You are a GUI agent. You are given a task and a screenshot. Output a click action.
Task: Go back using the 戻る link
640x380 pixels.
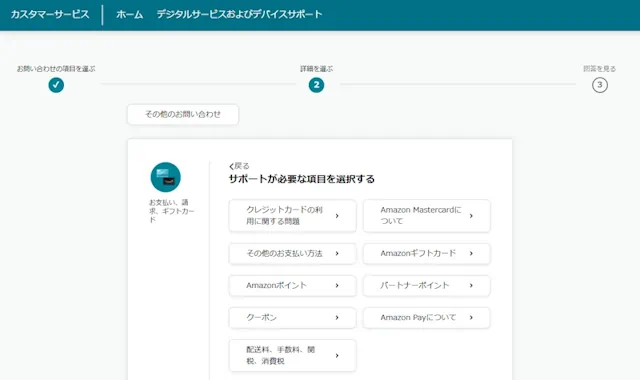(239, 166)
